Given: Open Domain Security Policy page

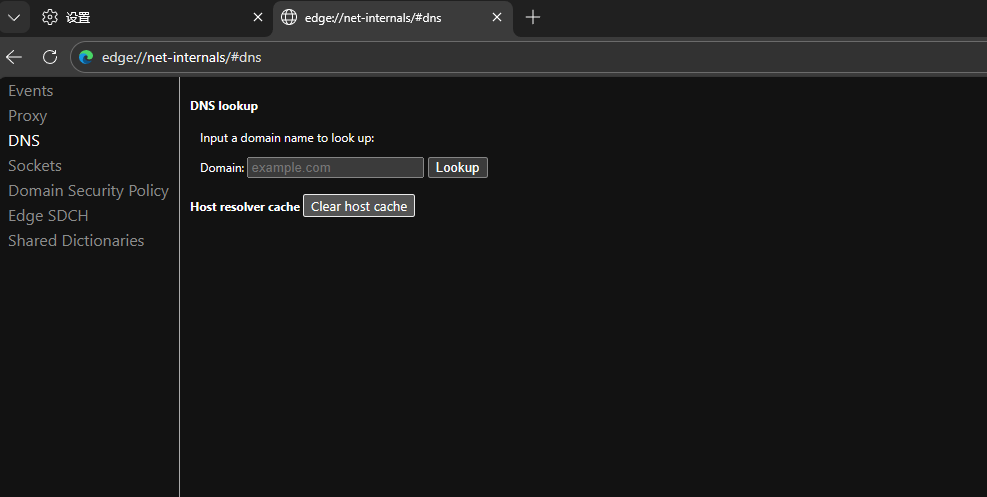Looking at the screenshot, I should pyautogui.click(x=88, y=191).
